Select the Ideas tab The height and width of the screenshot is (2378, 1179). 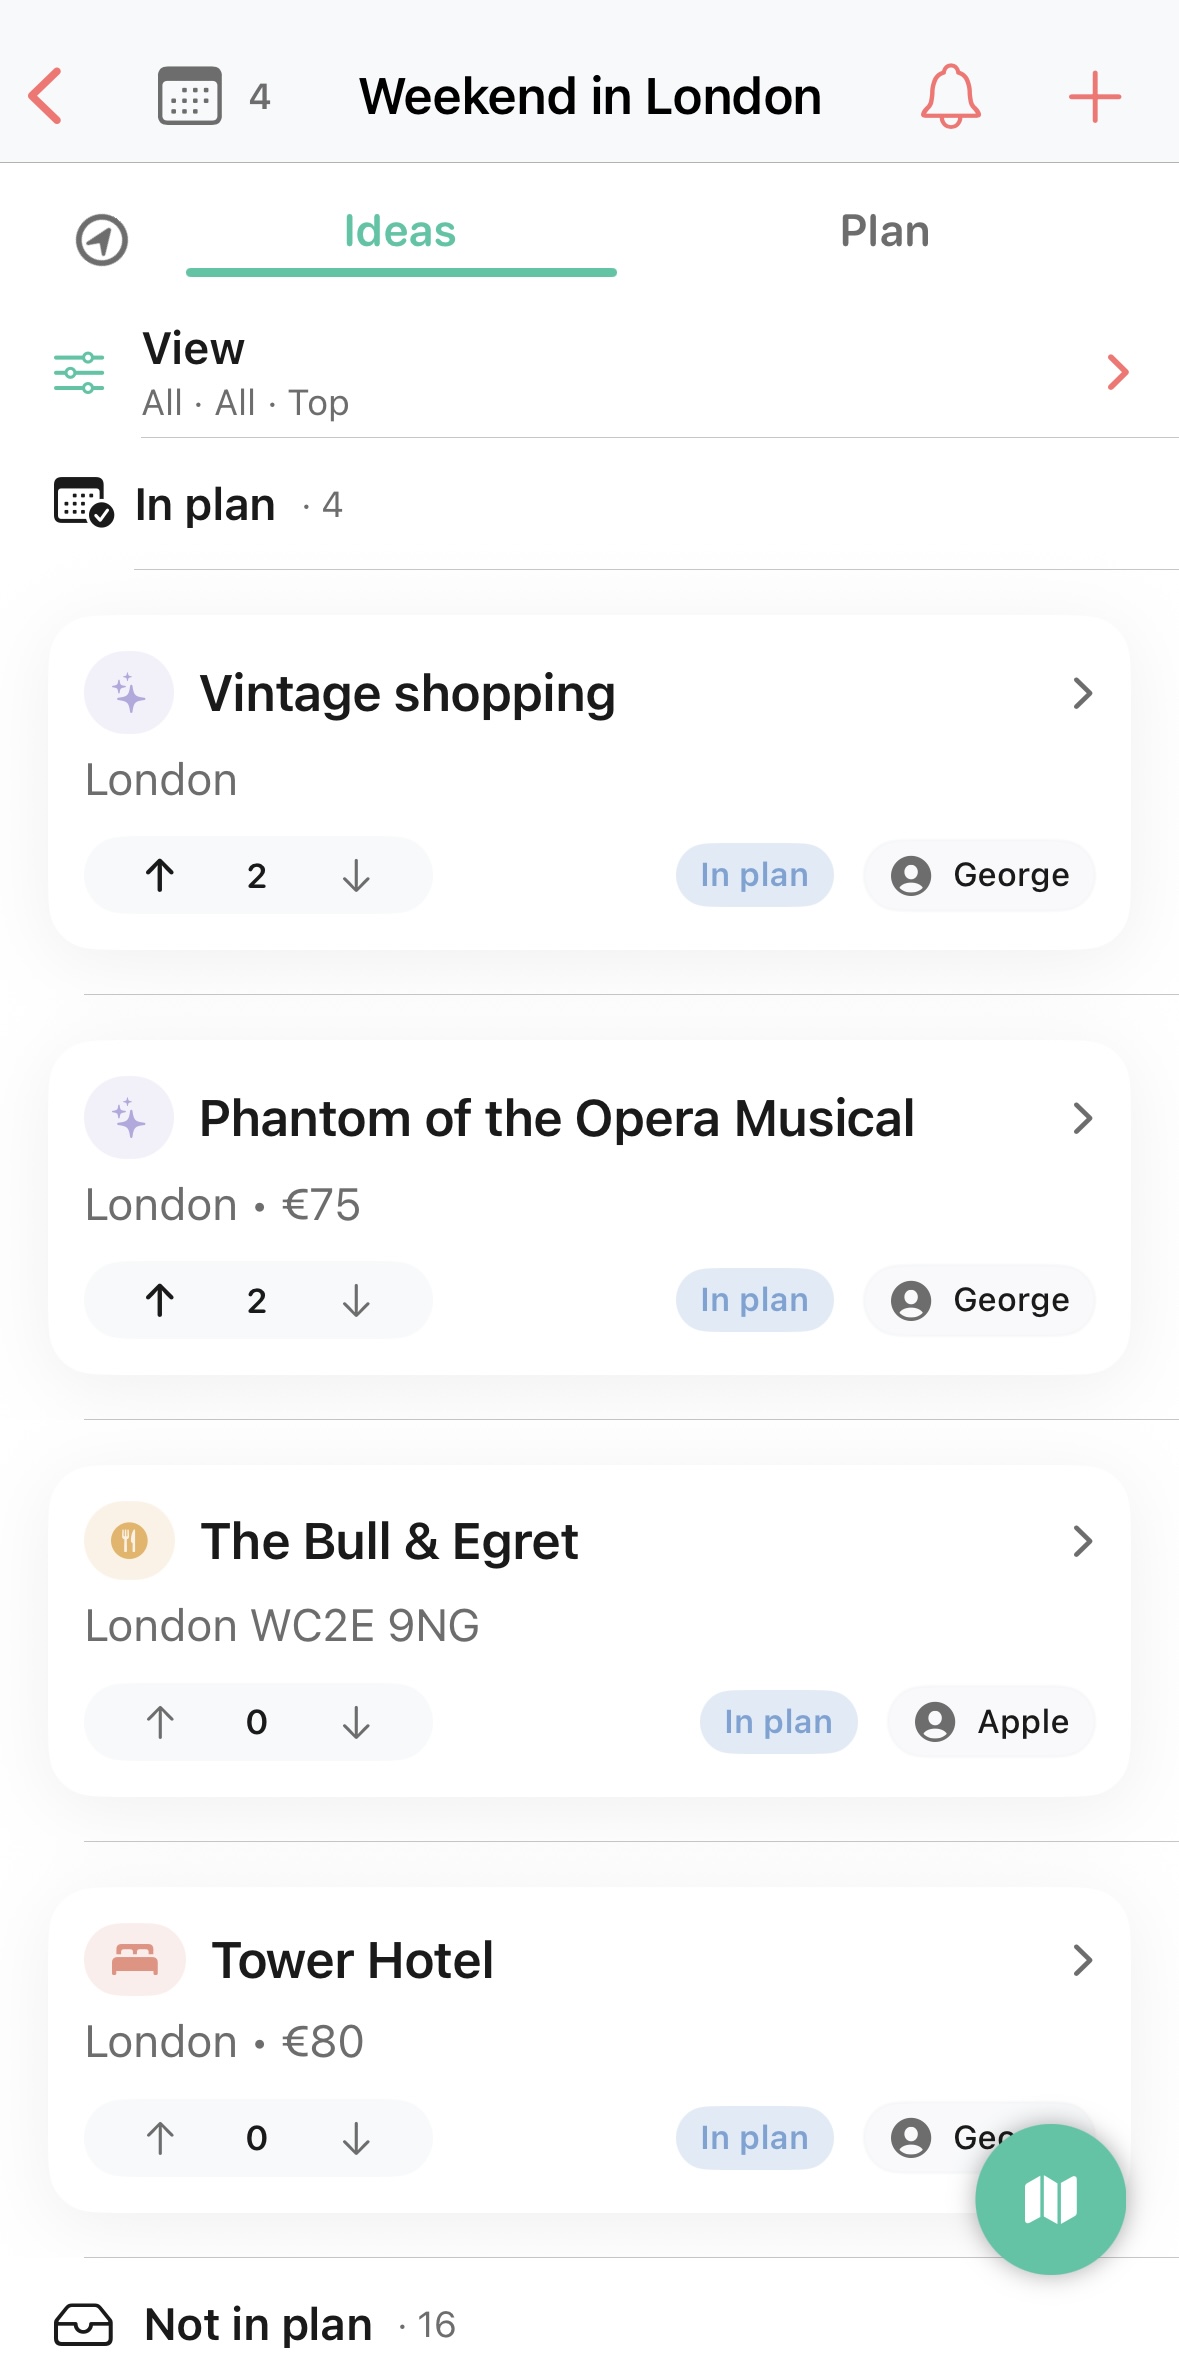point(400,232)
